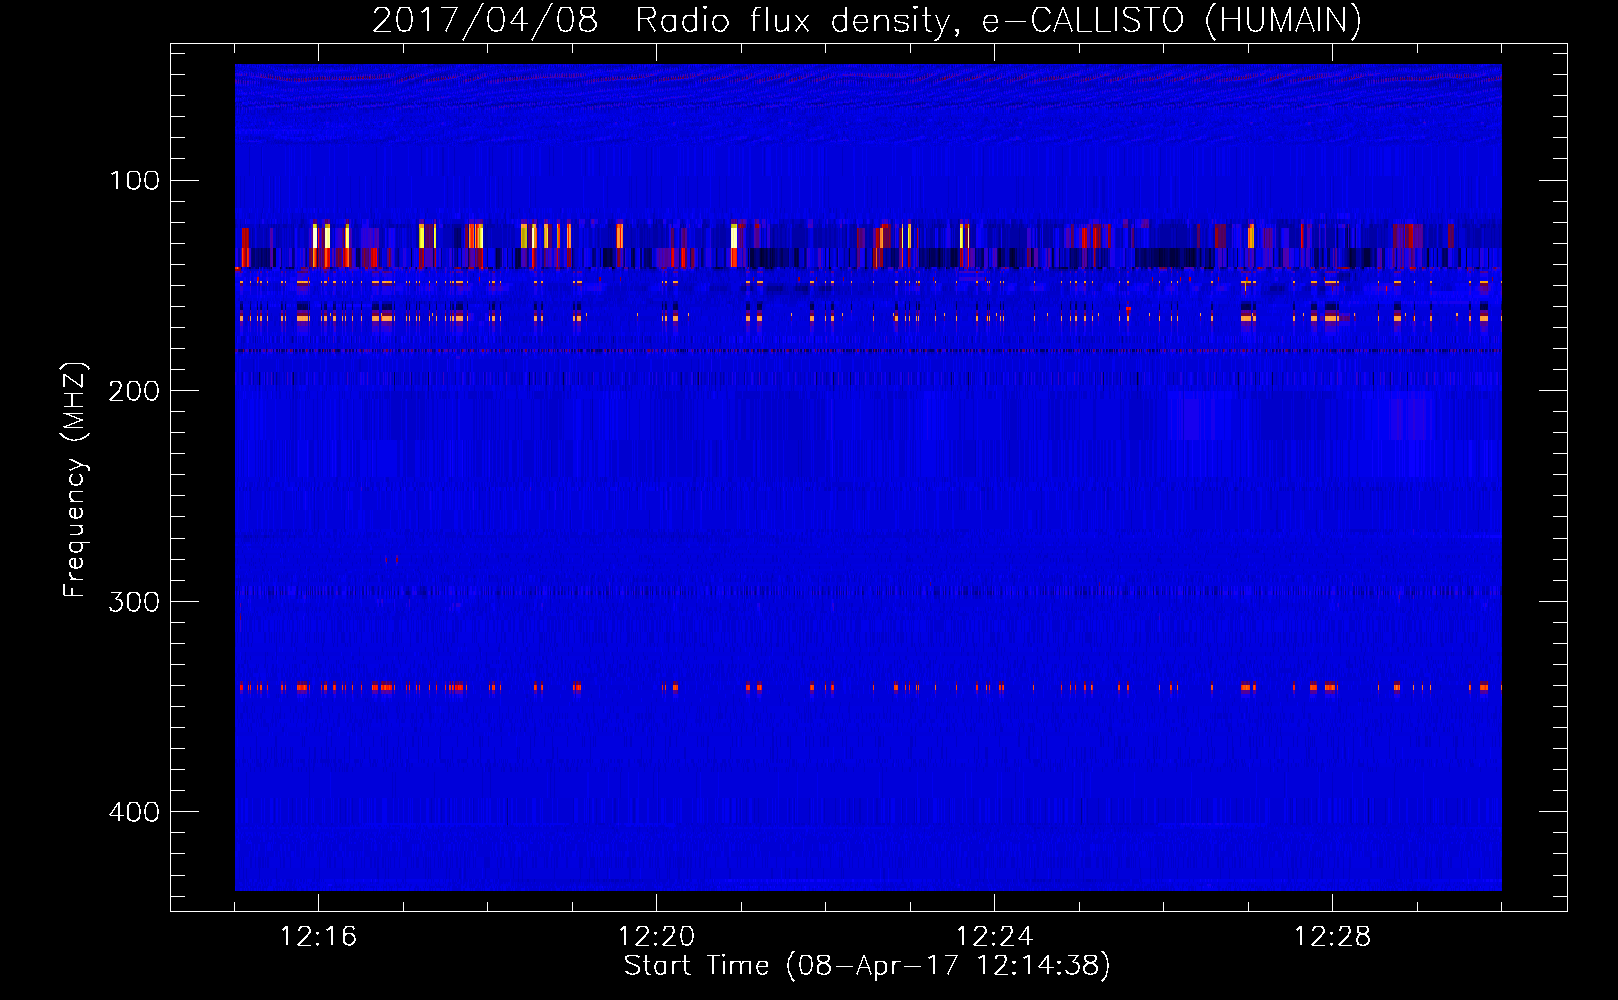Screen dimensions: 1618x1000
Task: Select the 300 frequency tick label
Action: click(134, 602)
